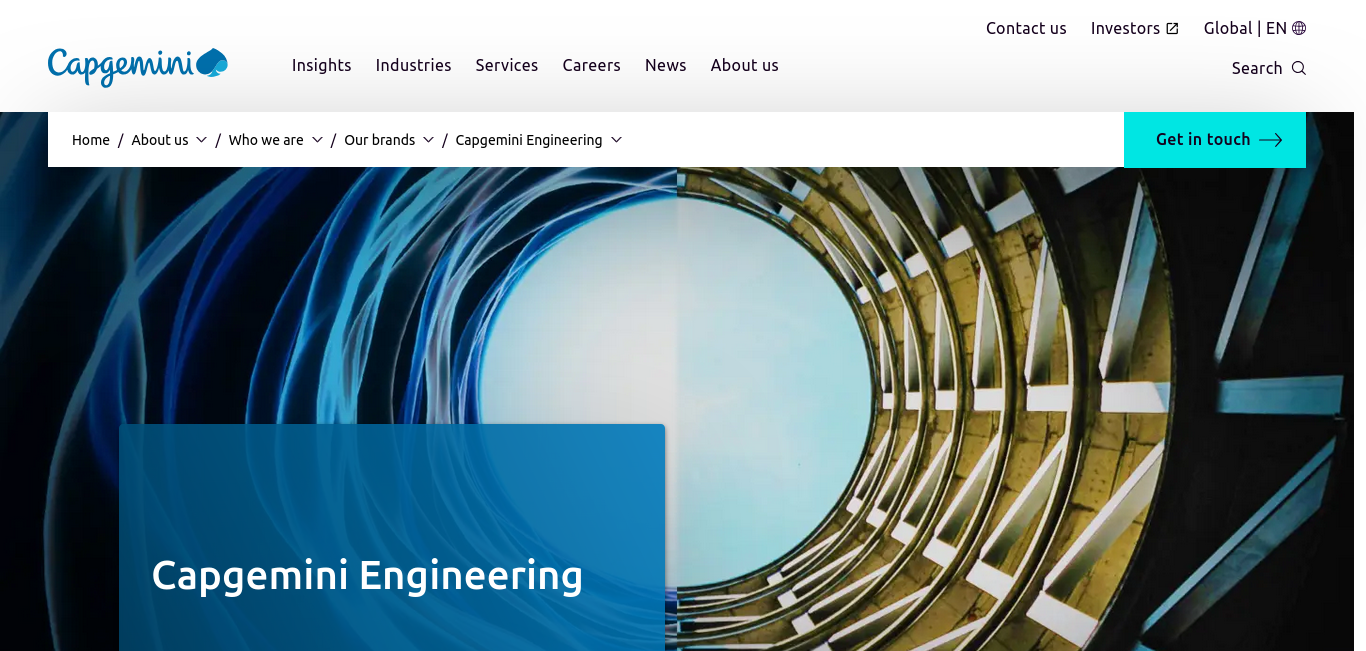This screenshot has height=651, width=1366.
Task: Click the Capgemini Engineering hero heading
Action: tap(367, 575)
